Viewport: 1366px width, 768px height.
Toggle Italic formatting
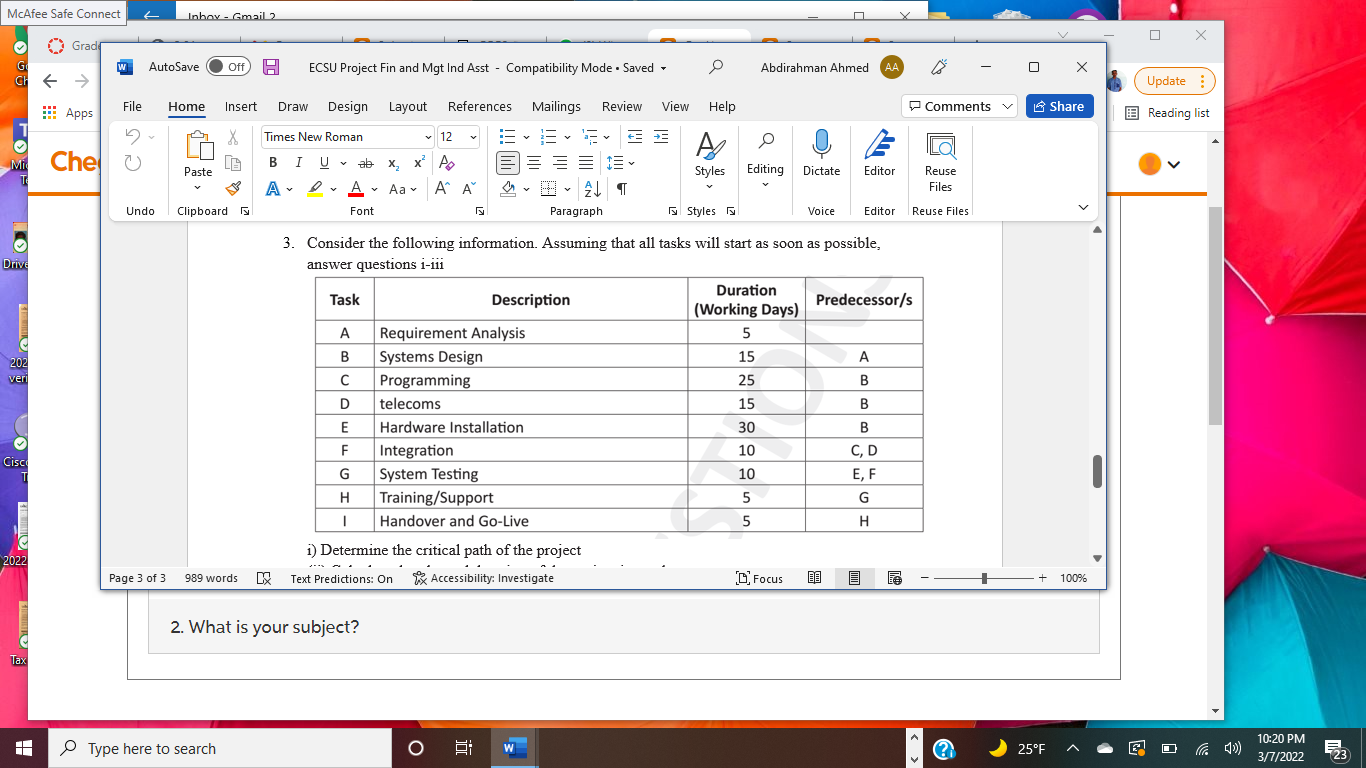click(x=299, y=163)
